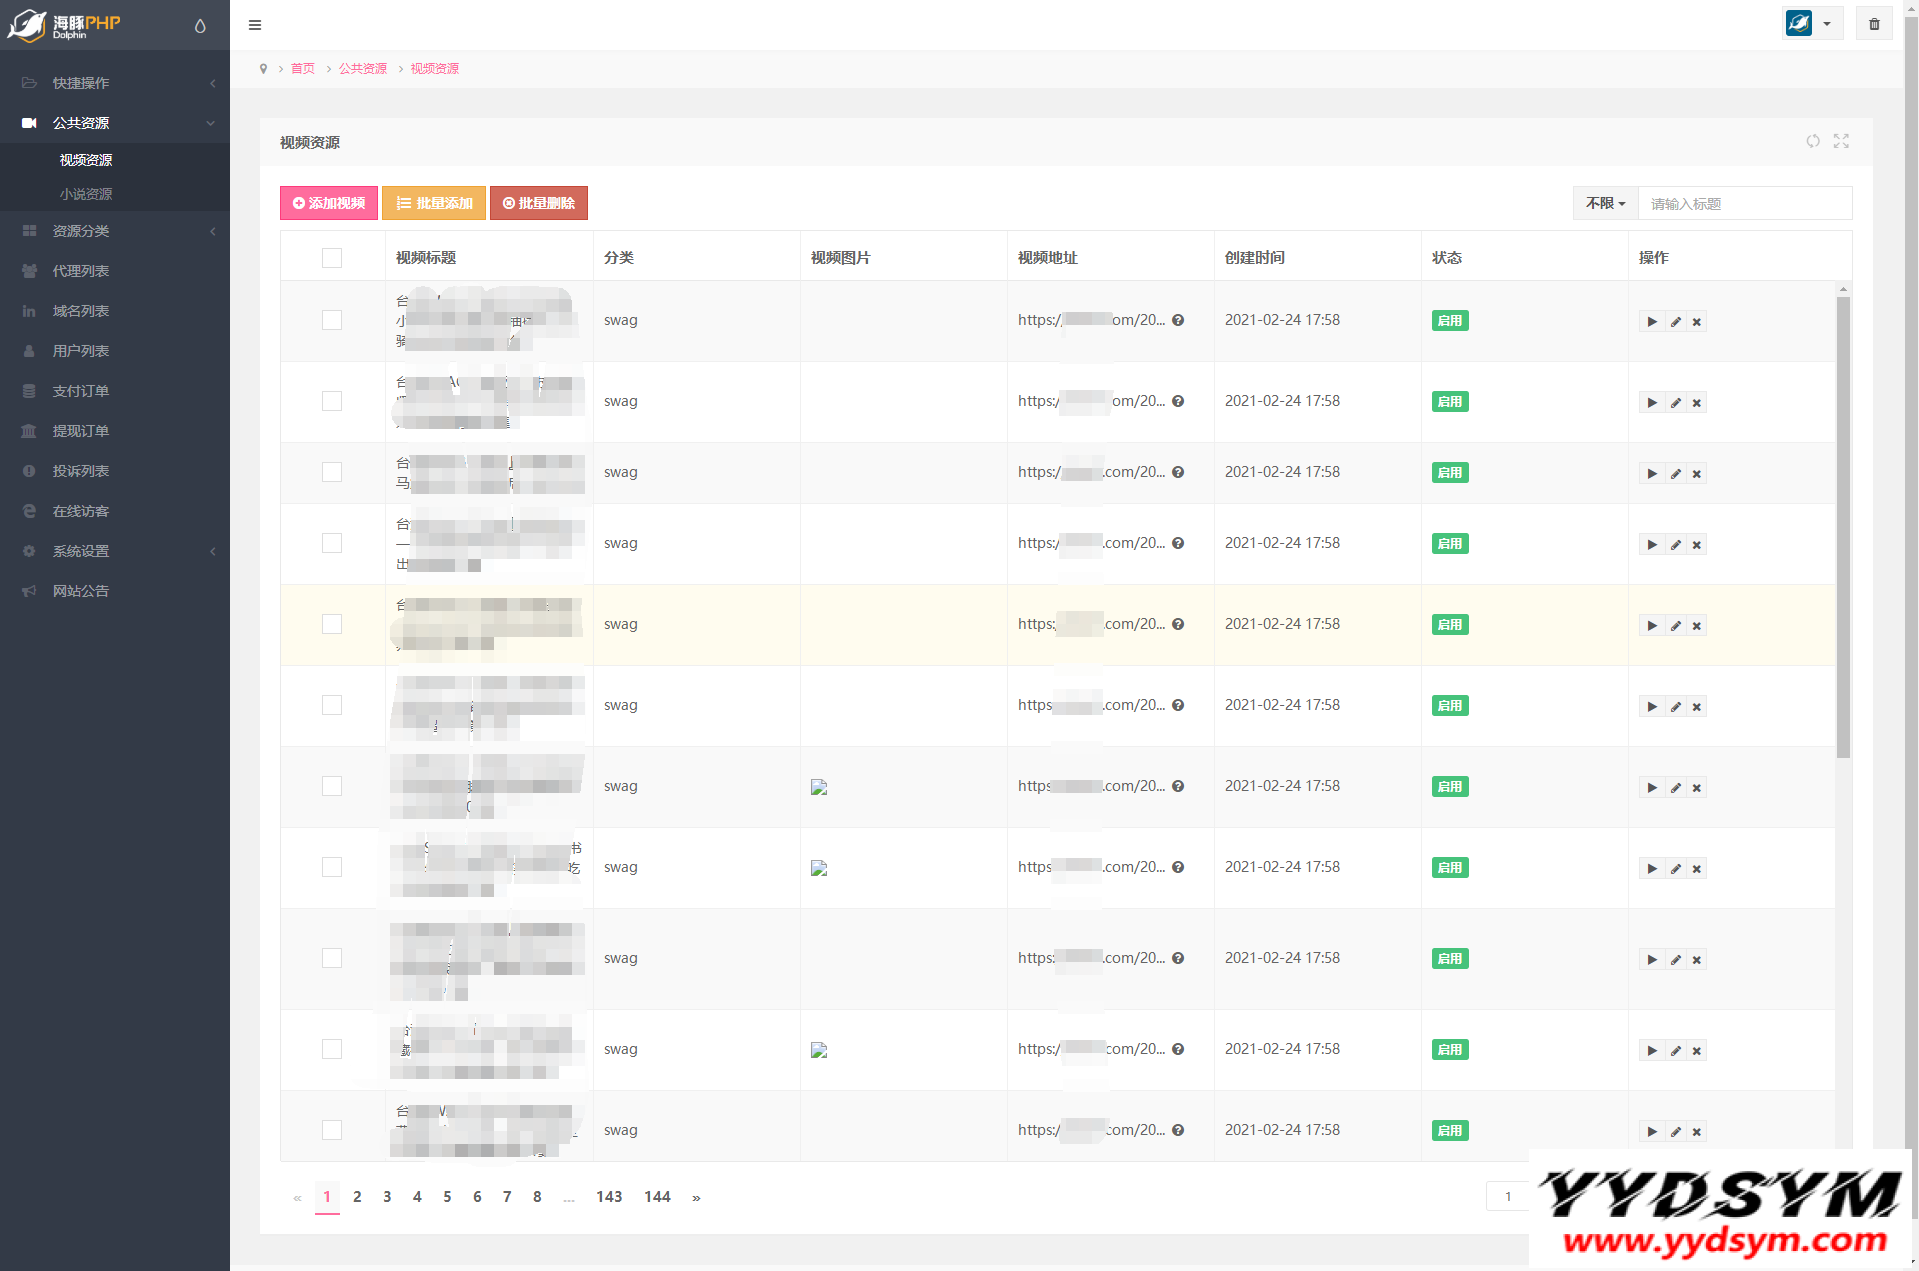Image resolution: width=1919 pixels, height=1271 pixels.
Task: Play the video in the first table row
Action: [1652, 322]
